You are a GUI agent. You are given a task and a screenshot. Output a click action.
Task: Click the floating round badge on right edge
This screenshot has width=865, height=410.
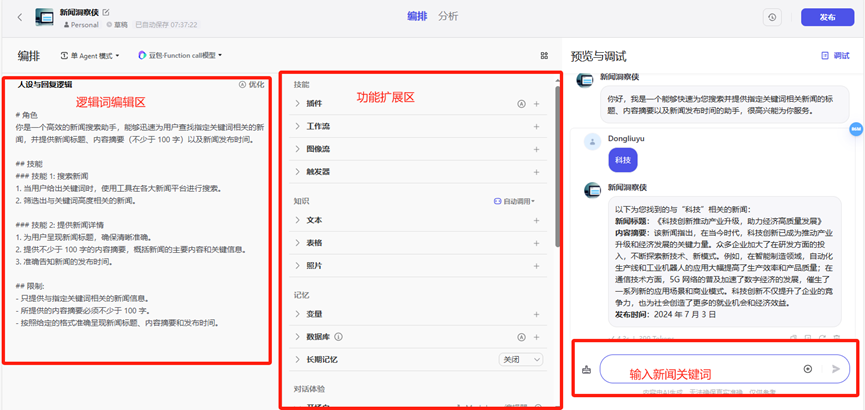[x=857, y=129]
